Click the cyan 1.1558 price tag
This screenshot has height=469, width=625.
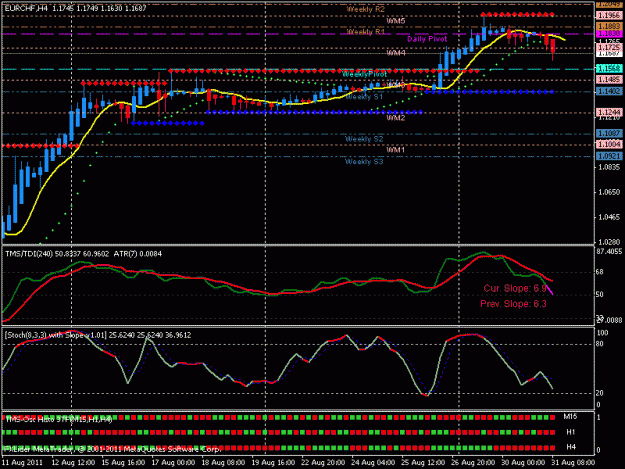(609, 69)
